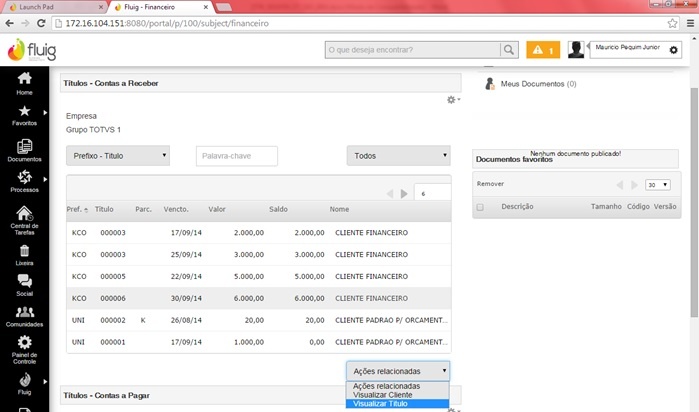Sort by the Pref. column header
Image resolution: width=699 pixels, height=412 pixels.
click(77, 209)
